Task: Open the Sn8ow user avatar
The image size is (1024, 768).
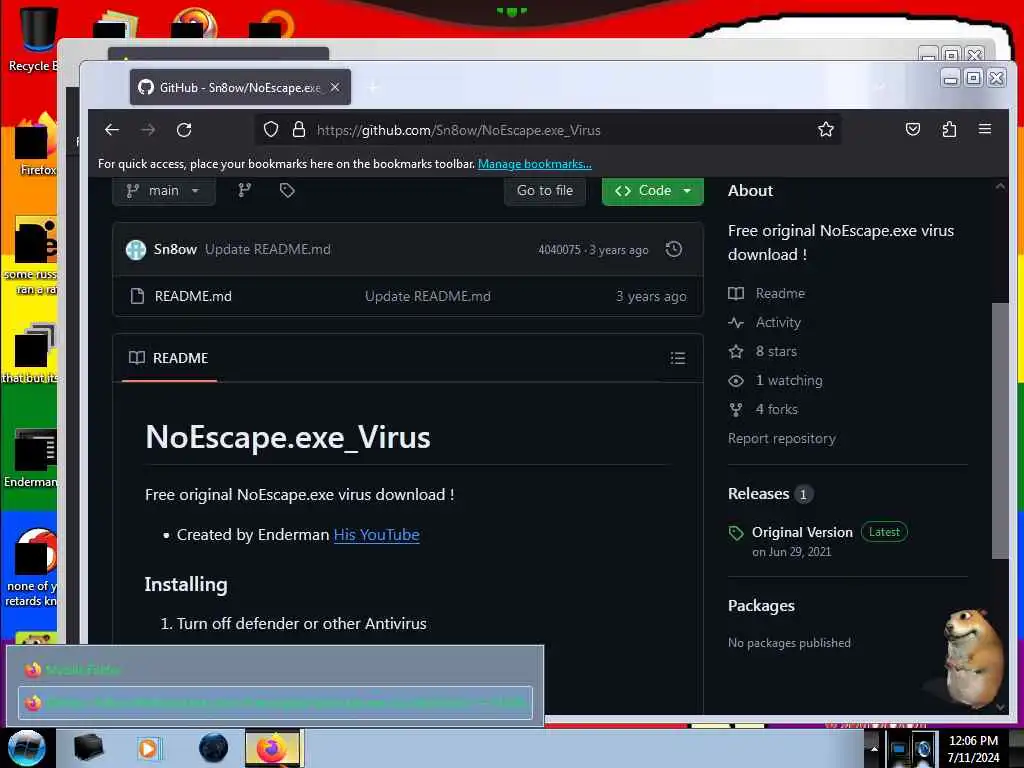Action: pos(136,249)
